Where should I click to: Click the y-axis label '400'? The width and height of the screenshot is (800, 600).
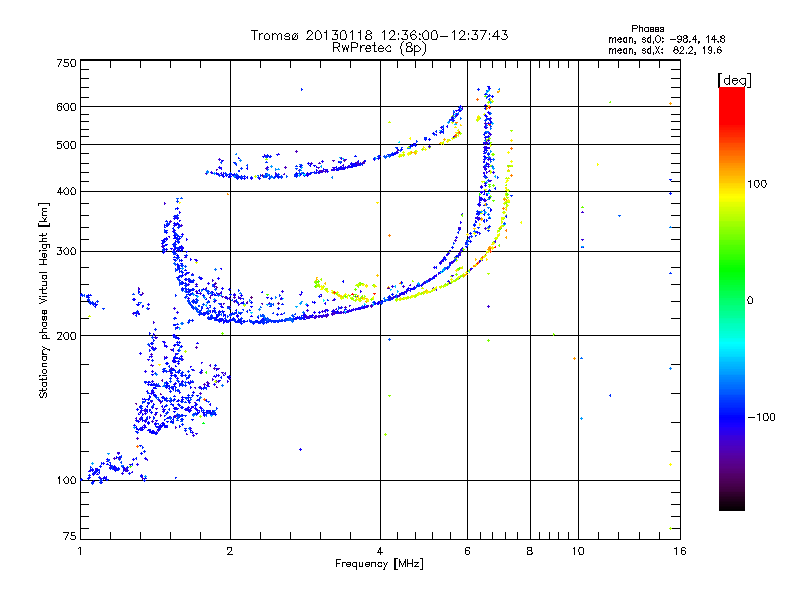click(x=67, y=191)
